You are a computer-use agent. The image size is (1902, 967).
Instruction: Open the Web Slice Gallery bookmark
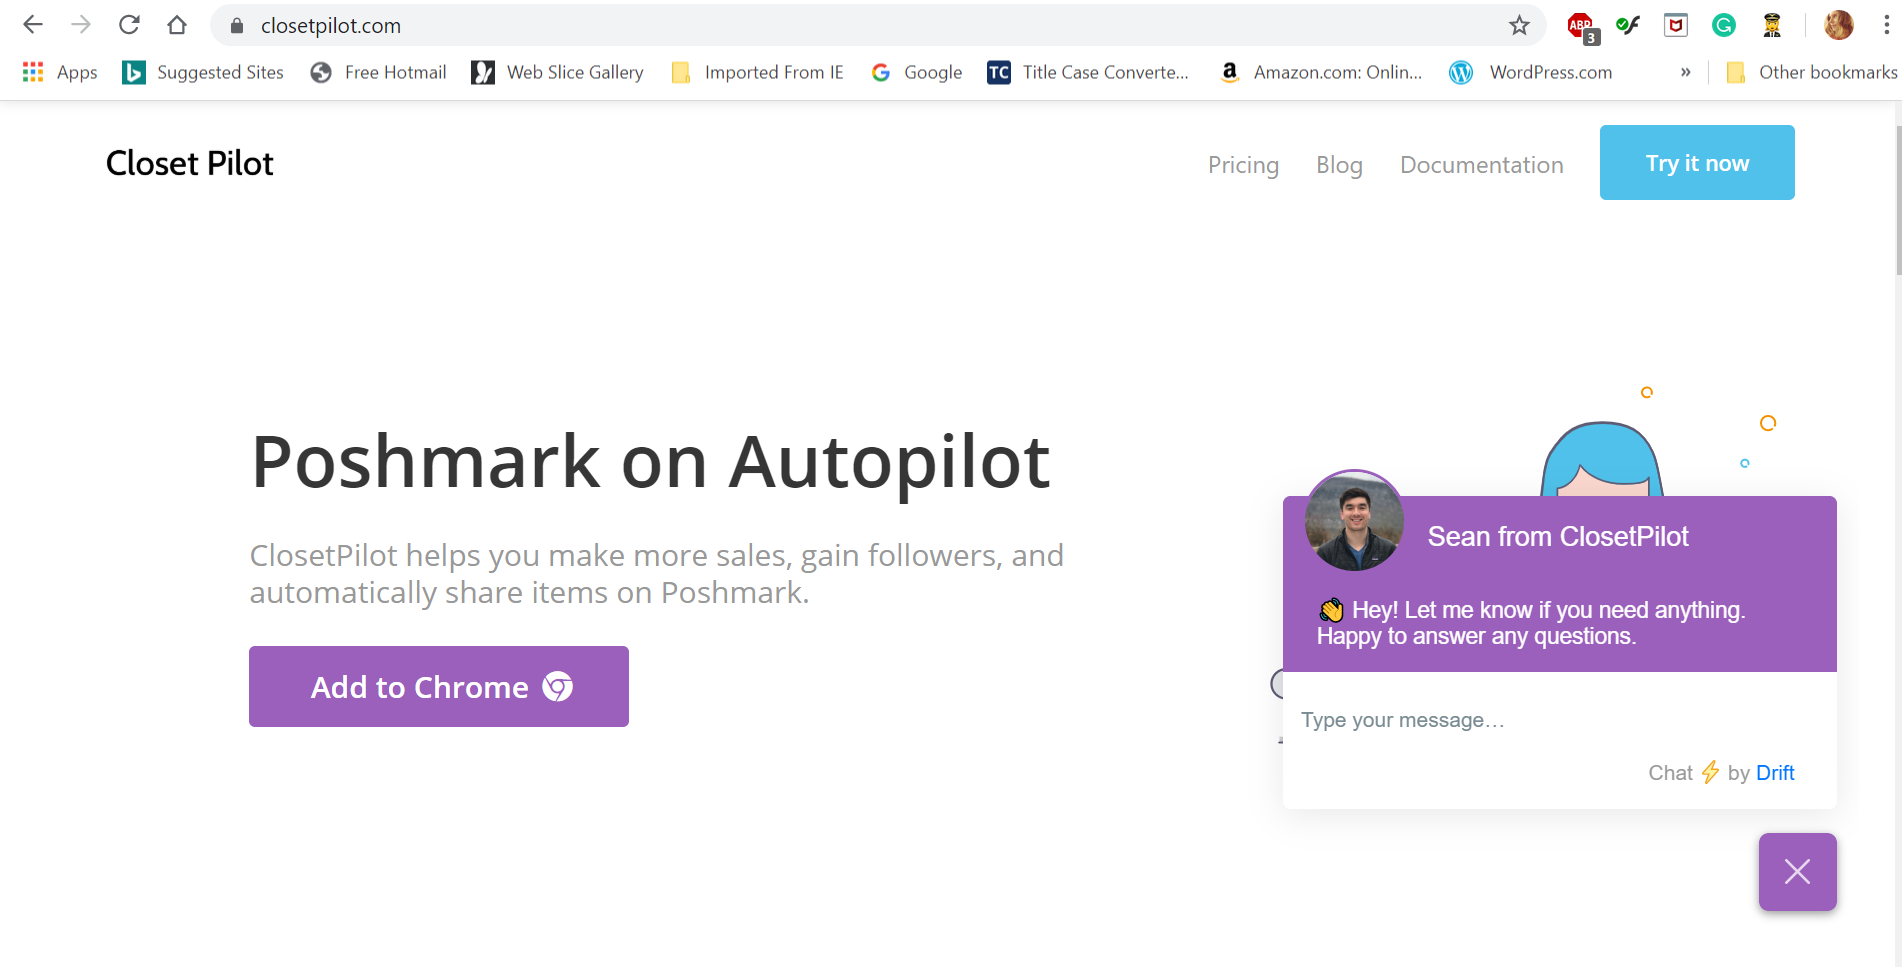pos(558,72)
